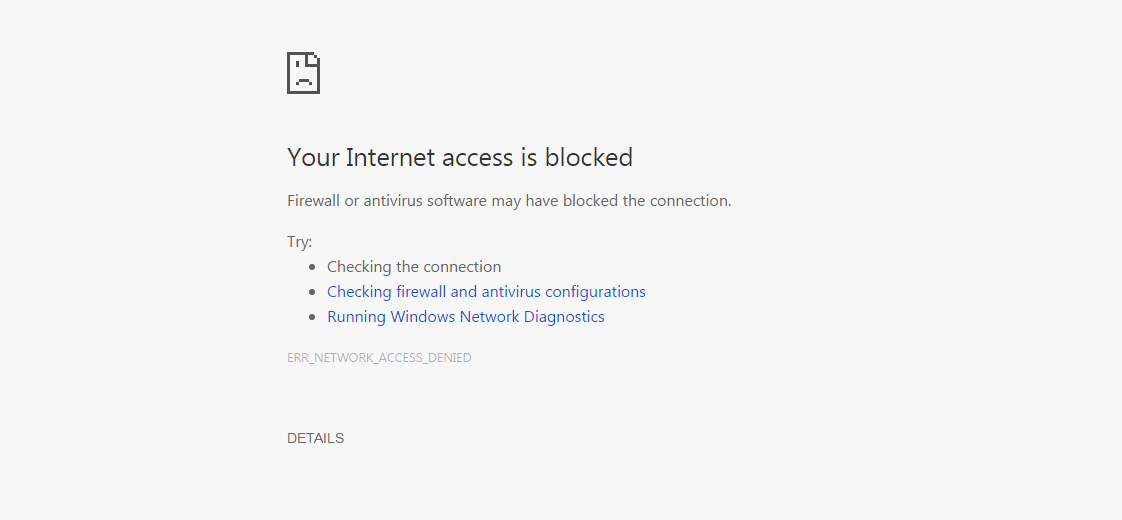Click the folded corner of the page icon
This screenshot has height=520, width=1122.
point(314,58)
